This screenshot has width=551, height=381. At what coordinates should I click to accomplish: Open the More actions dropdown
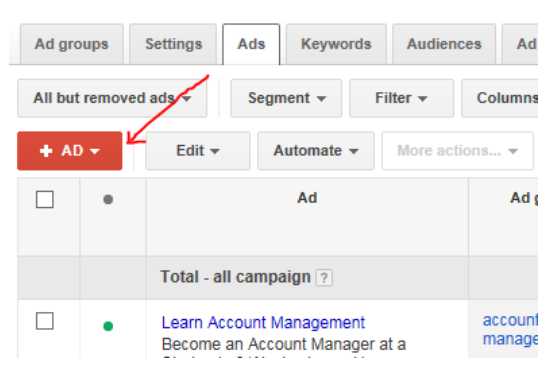(457, 151)
